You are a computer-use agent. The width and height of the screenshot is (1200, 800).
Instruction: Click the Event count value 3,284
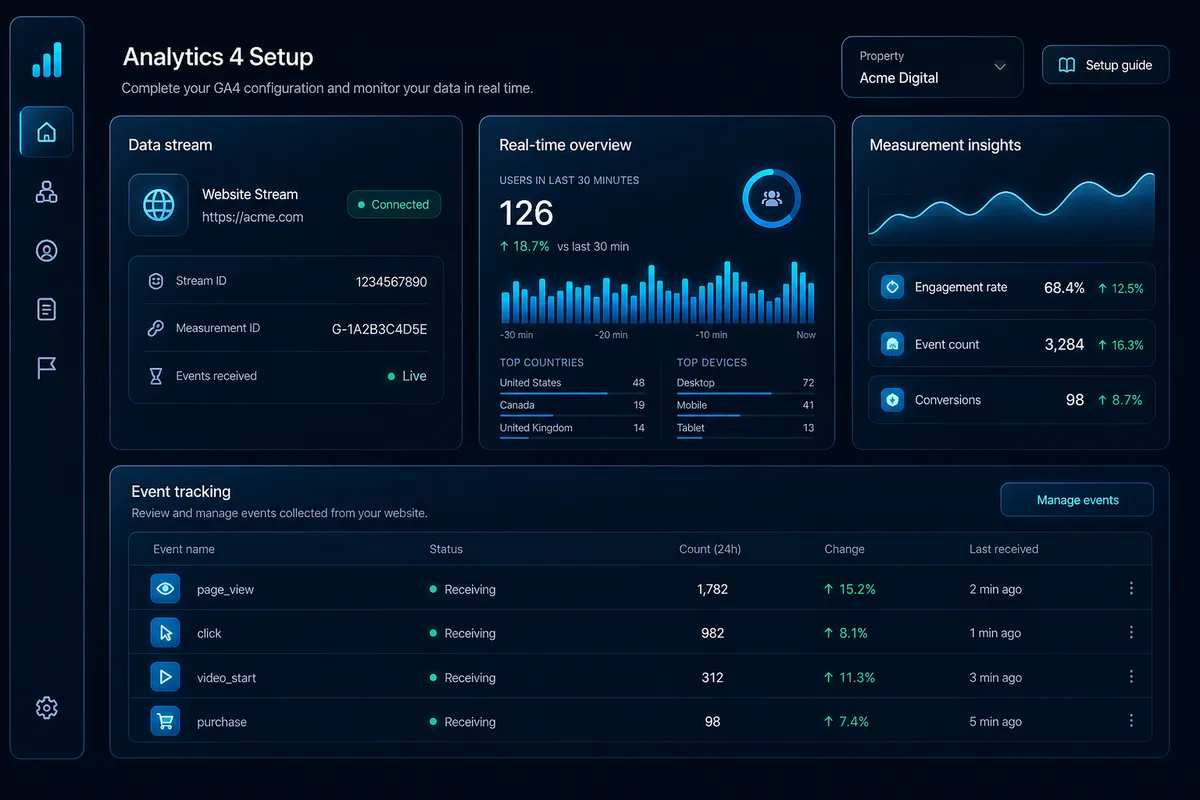pos(1064,344)
